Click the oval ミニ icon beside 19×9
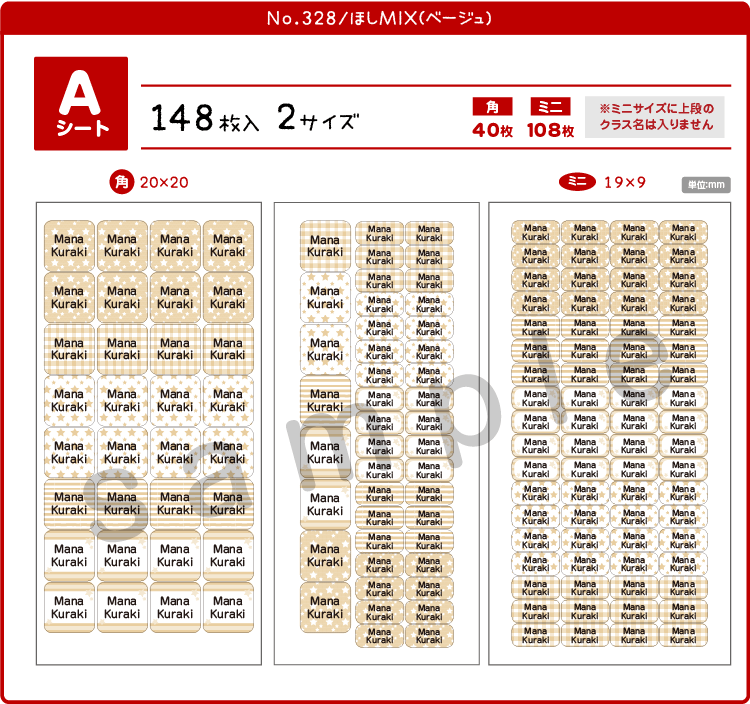 pyautogui.click(x=577, y=182)
